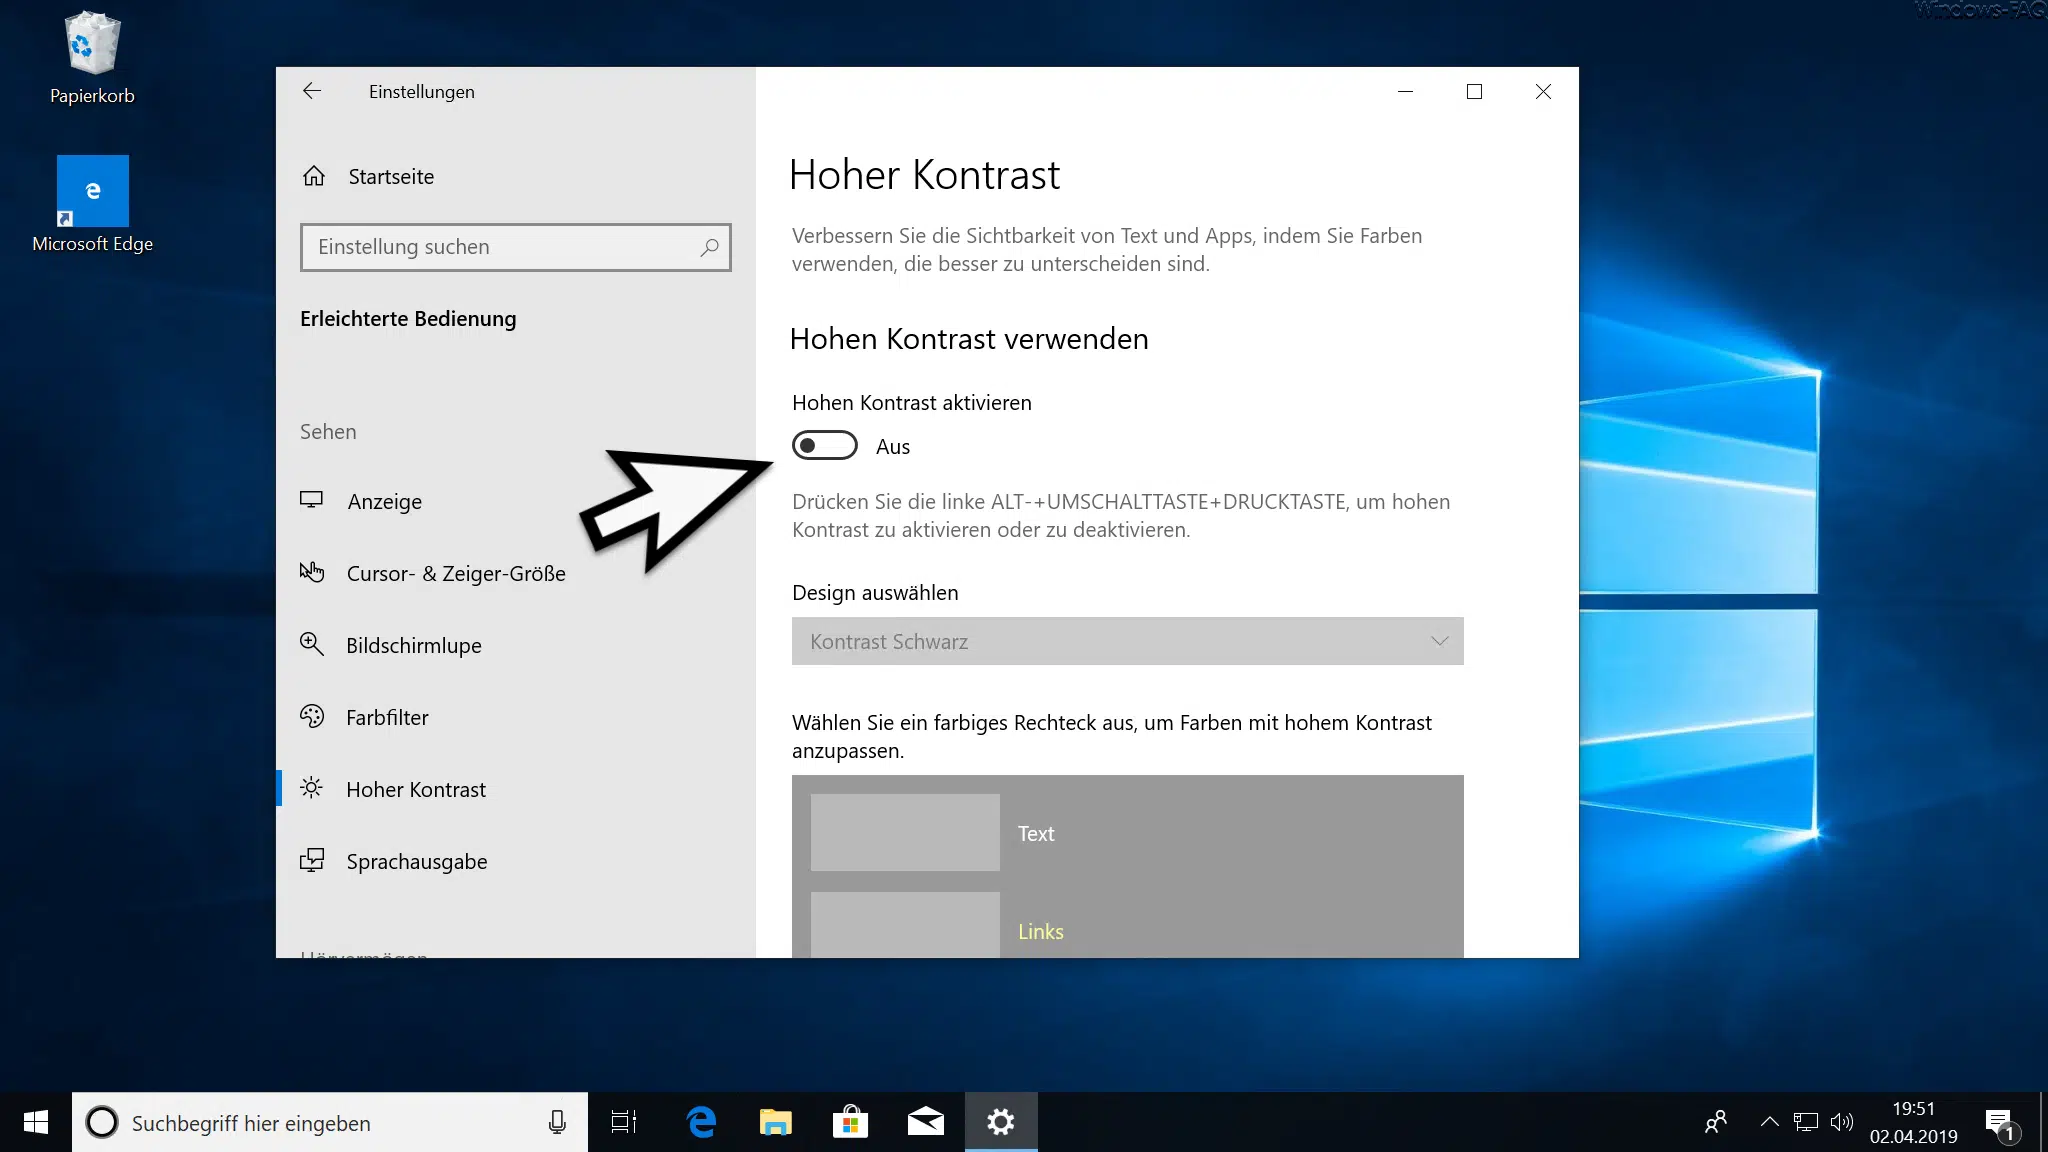Enable Hohen Kontrast aktivieren toggle
Image resolution: width=2048 pixels, height=1152 pixels.
pyautogui.click(x=824, y=445)
